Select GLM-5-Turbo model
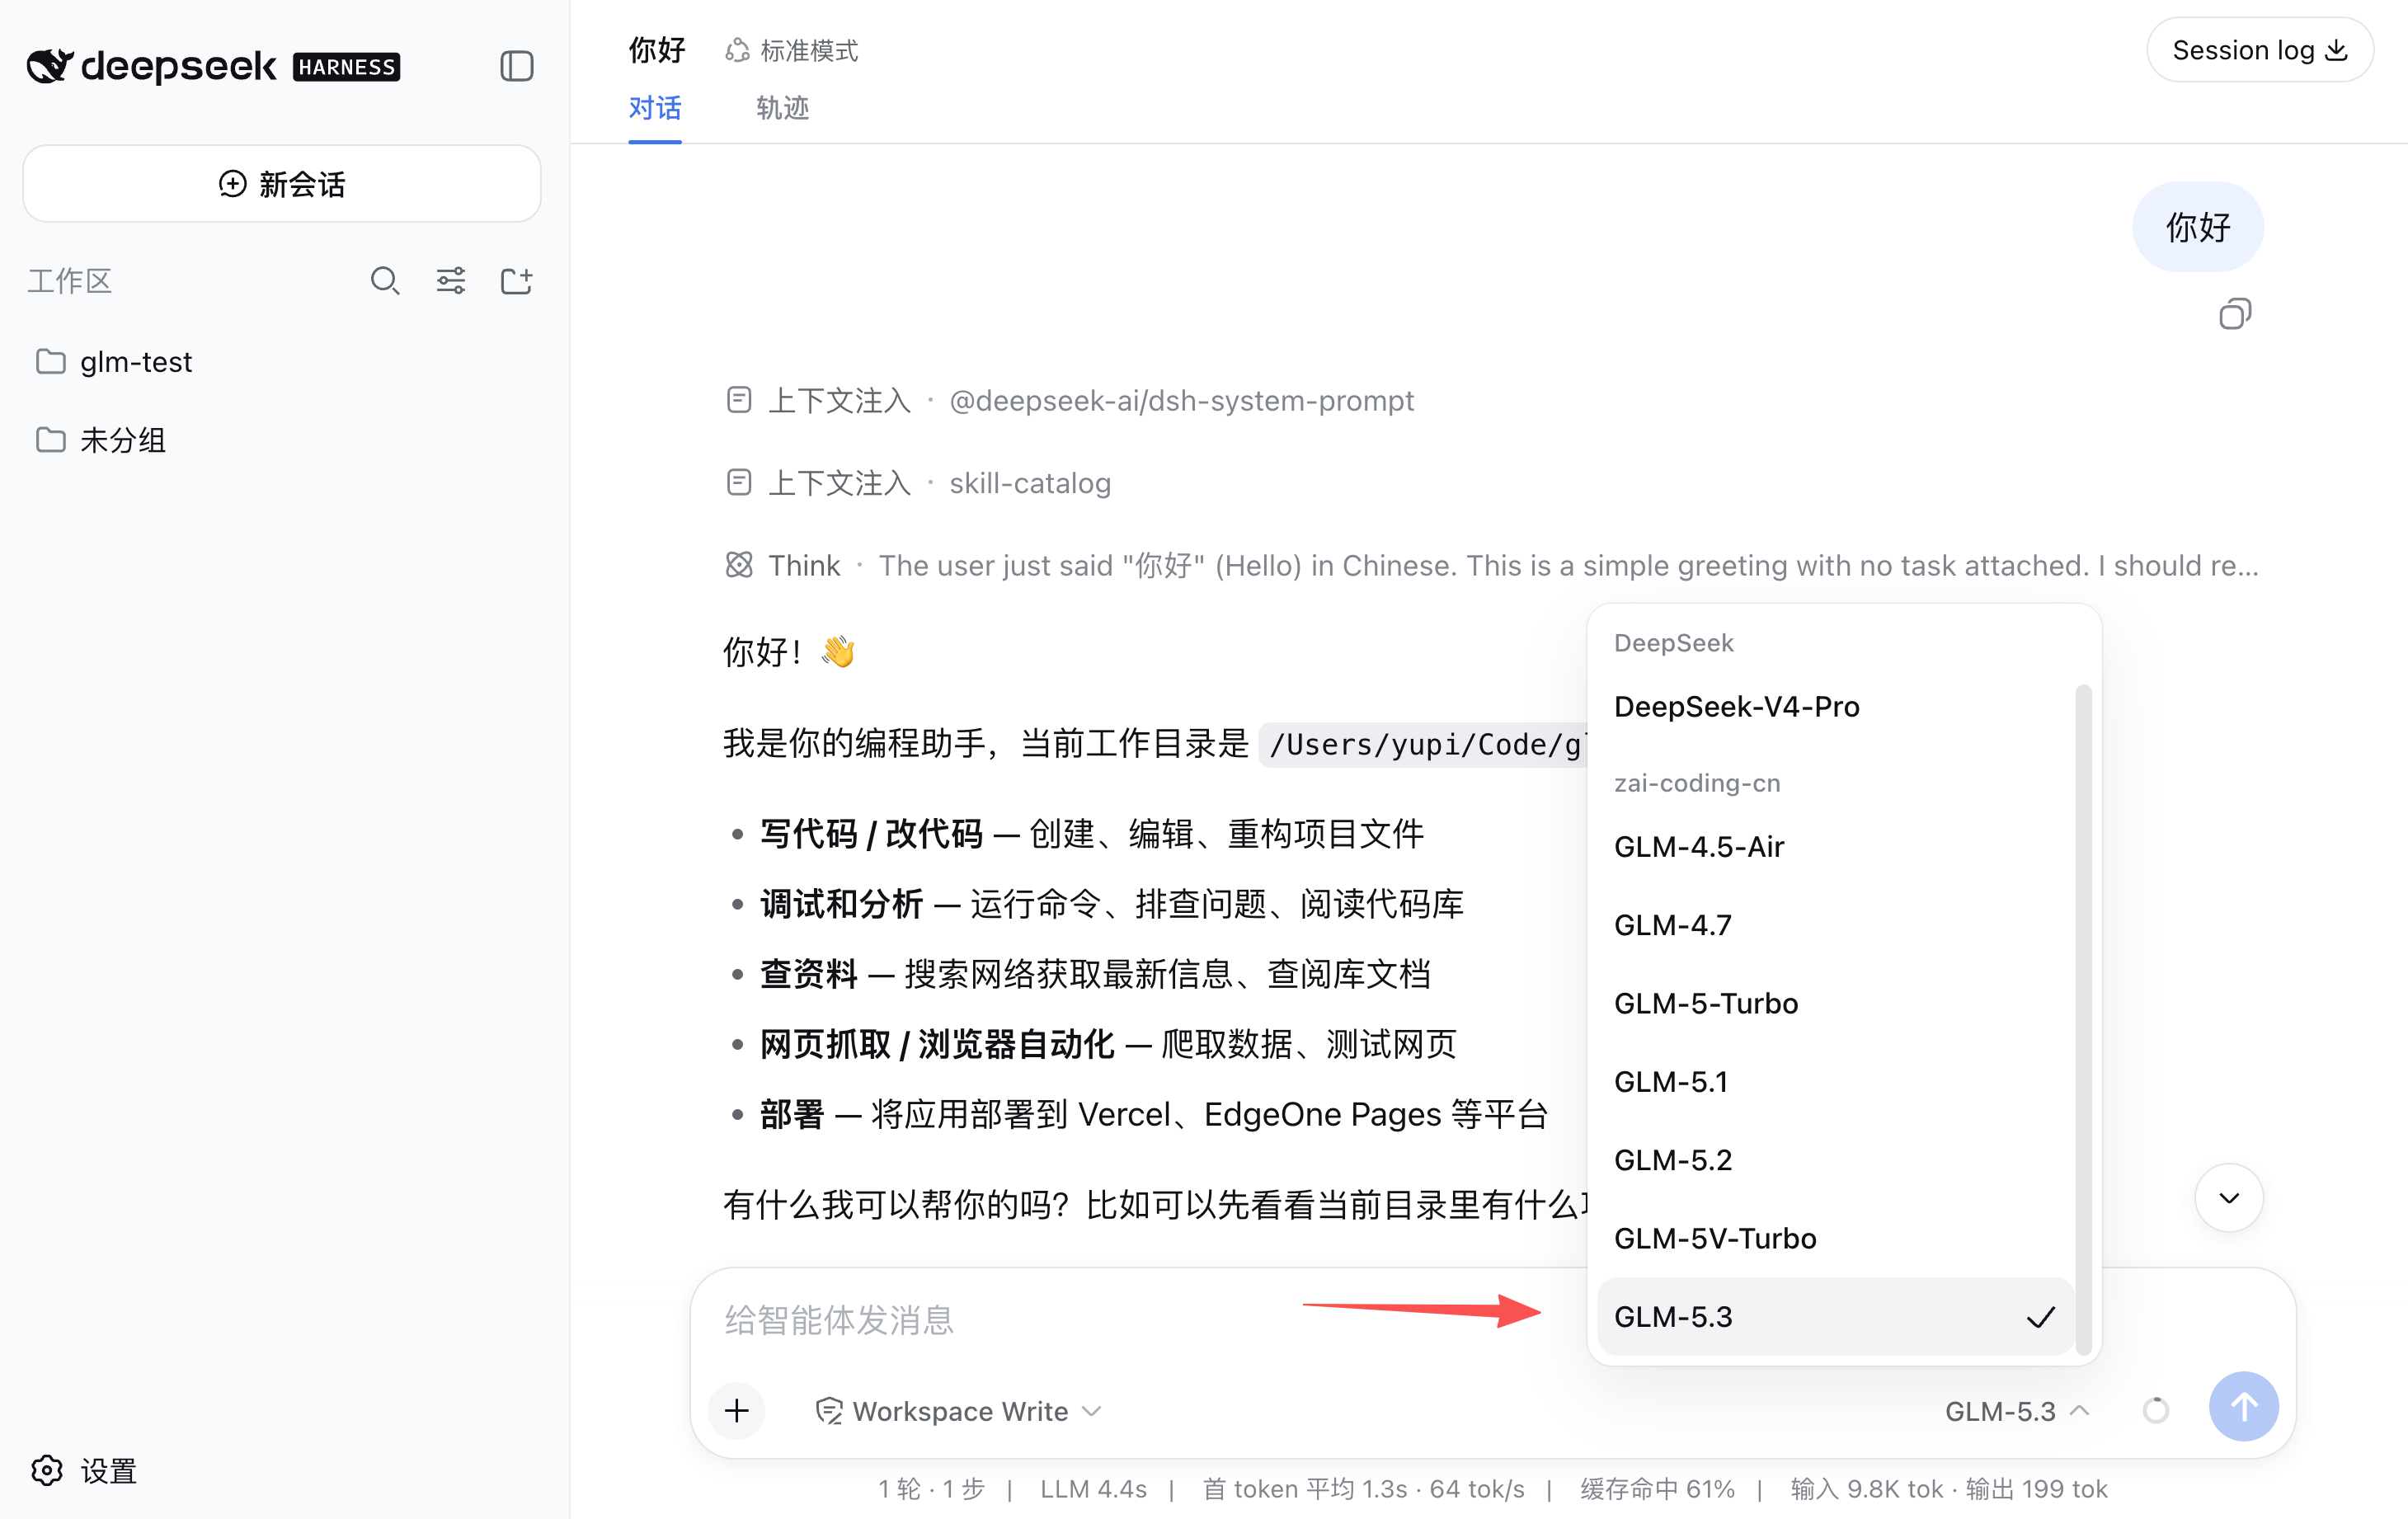This screenshot has width=2408, height=1519. point(1836,1003)
